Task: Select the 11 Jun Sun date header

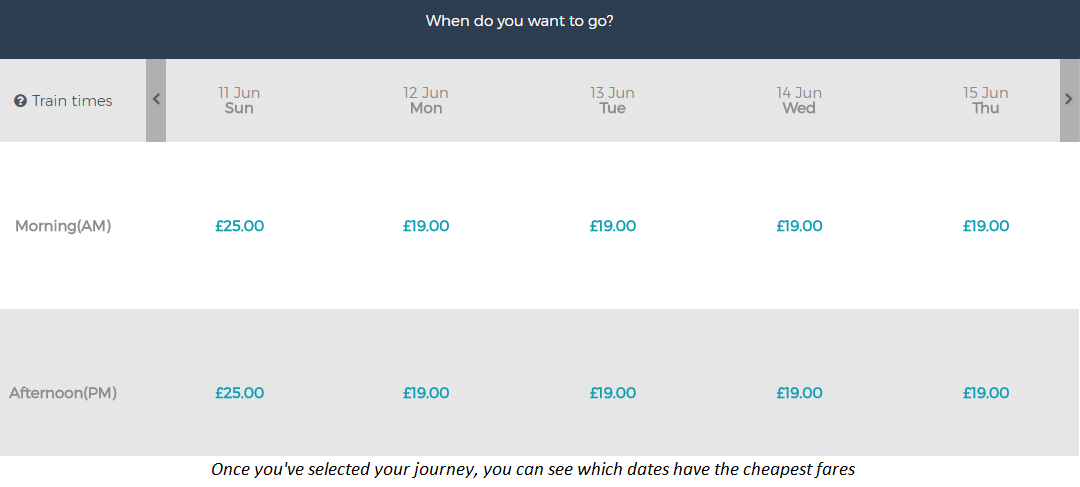Action: click(239, 101)
